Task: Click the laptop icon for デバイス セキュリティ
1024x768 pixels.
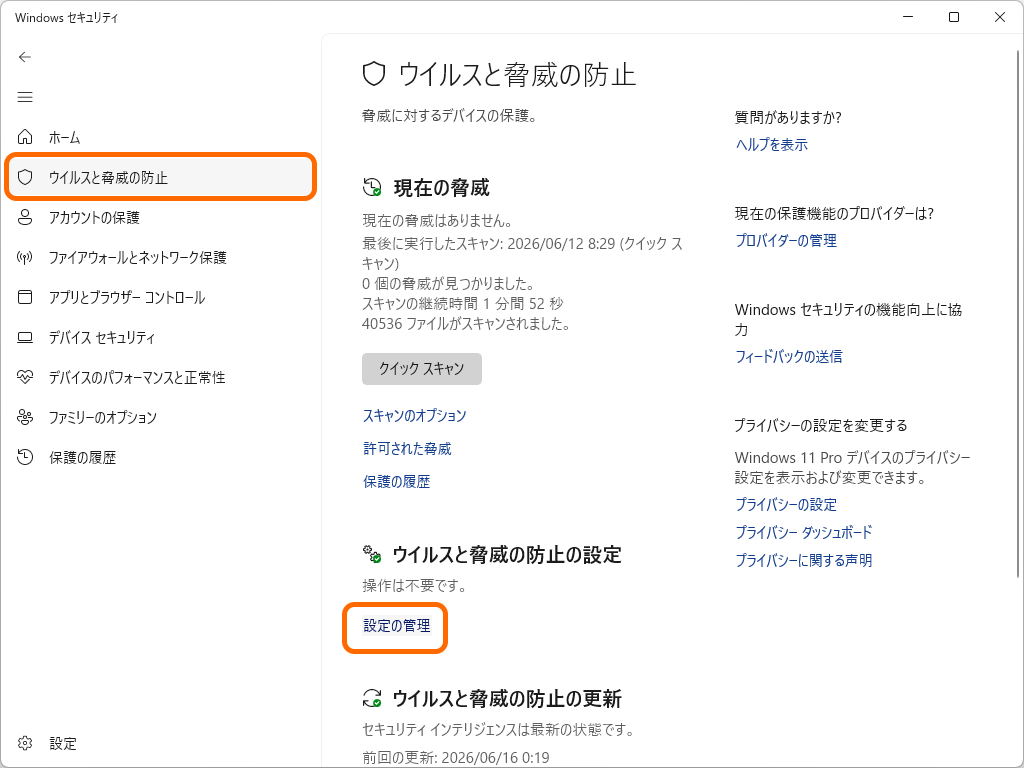Action: 25,338
